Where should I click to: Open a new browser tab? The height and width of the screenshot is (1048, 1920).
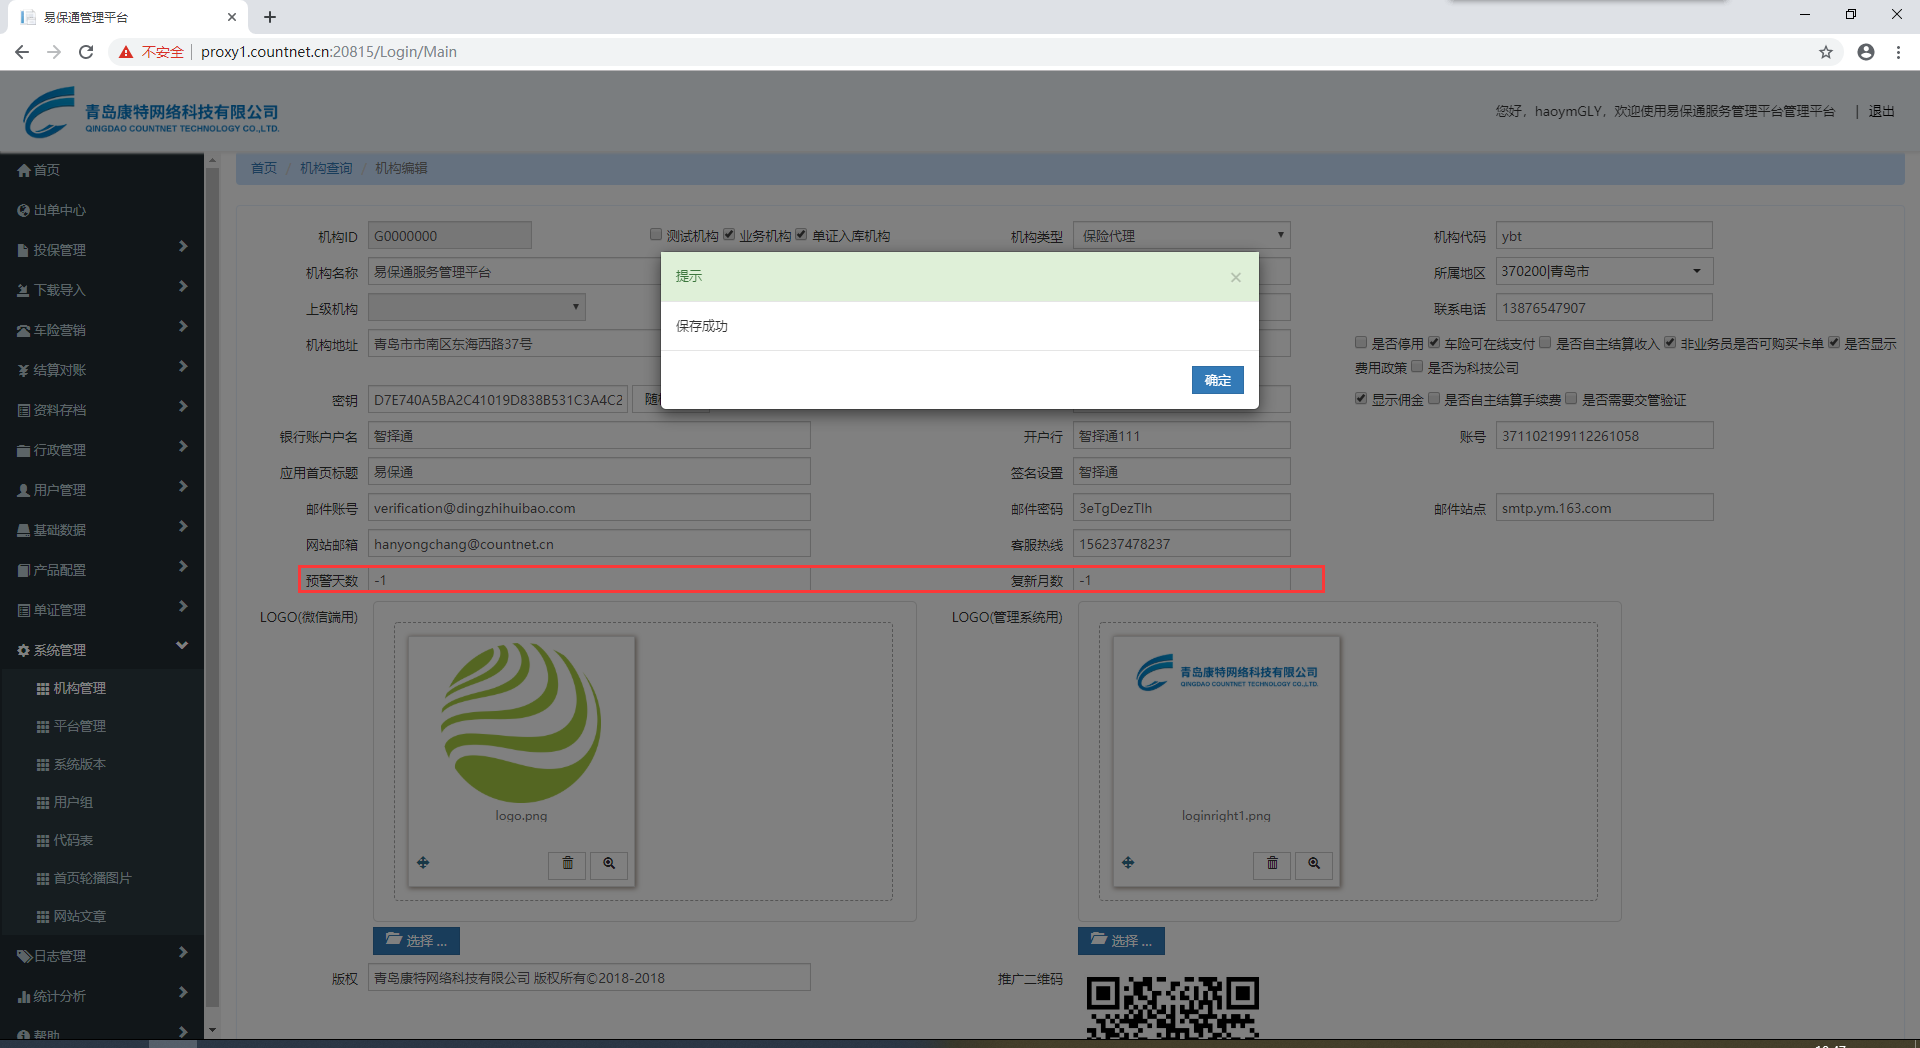click(270, 17)
